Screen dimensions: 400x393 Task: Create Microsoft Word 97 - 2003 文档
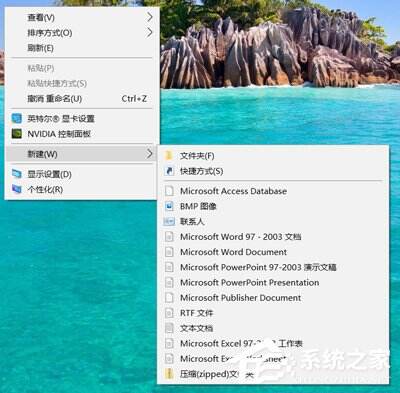tap(273, 237)
